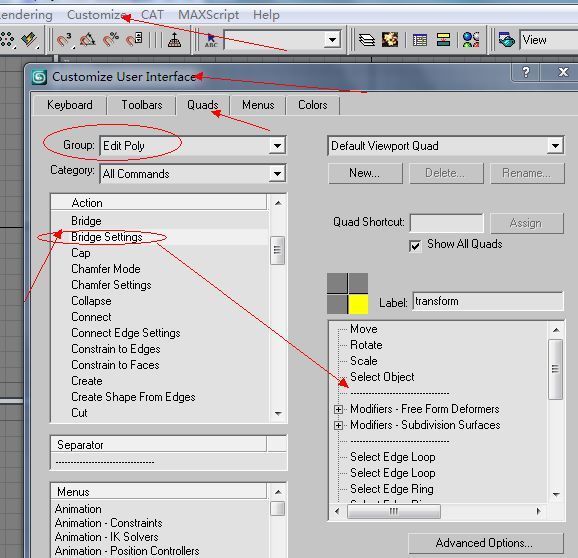Switch to the Keyboard tab

tap(70, 105)
